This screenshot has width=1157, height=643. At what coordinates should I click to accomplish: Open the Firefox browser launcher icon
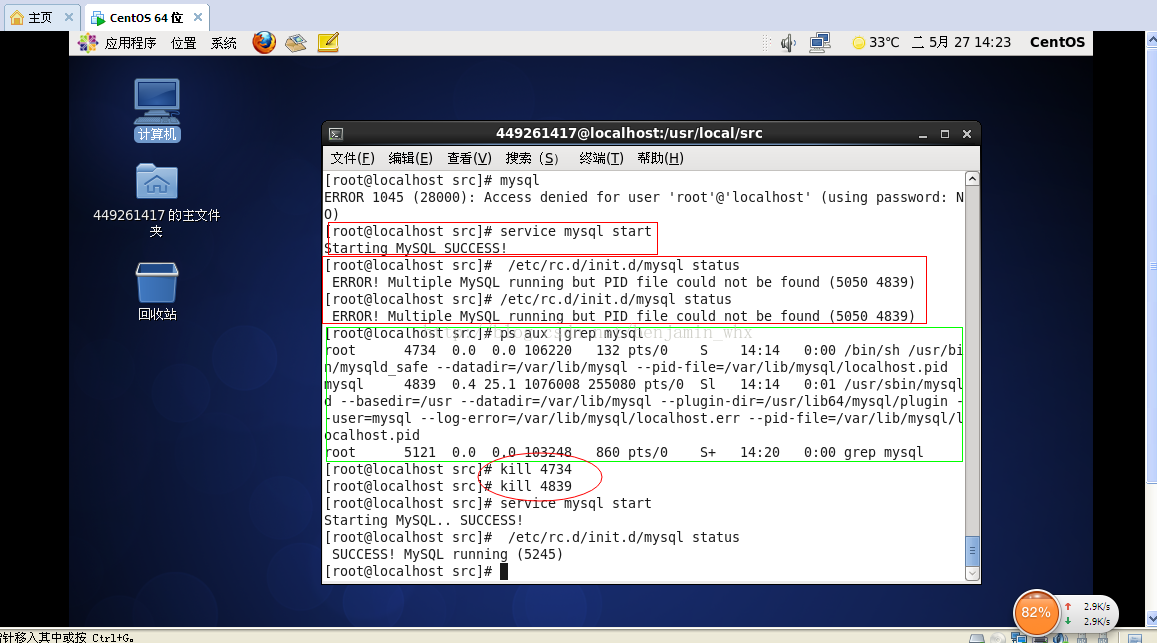point(263,42)
